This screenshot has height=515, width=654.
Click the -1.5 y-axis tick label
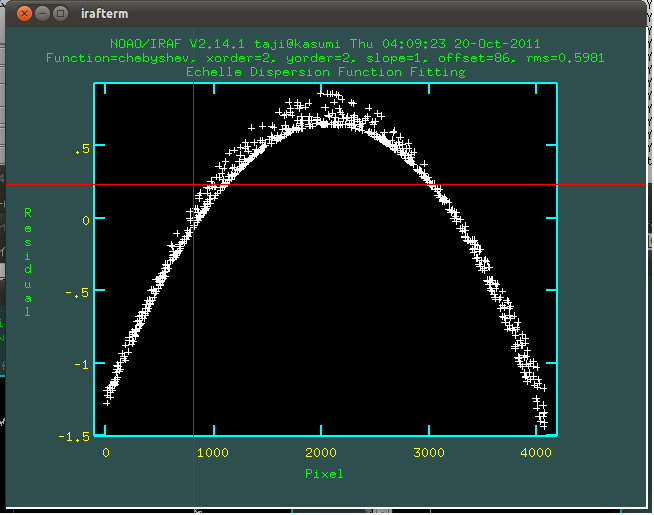click(x=74, y=437)
